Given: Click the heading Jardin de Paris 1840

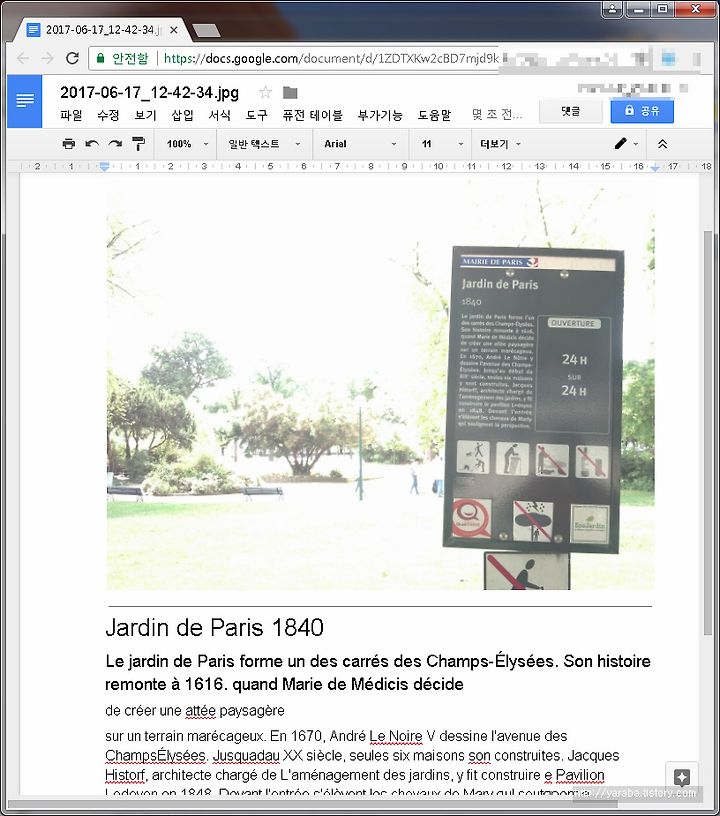Looking at the screenshot, I should (214, 628).
